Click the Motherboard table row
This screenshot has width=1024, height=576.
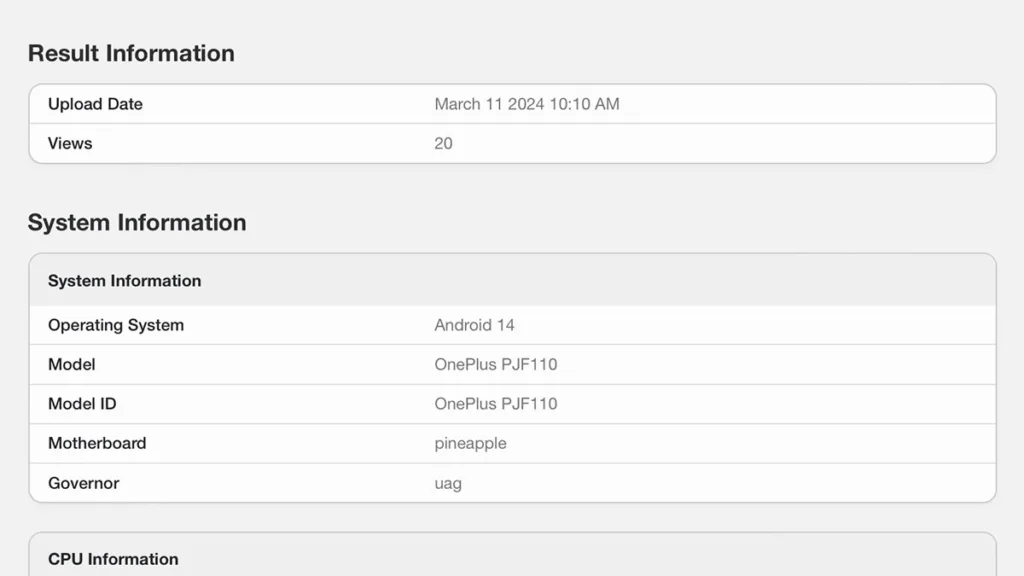(x=513, y=443)
